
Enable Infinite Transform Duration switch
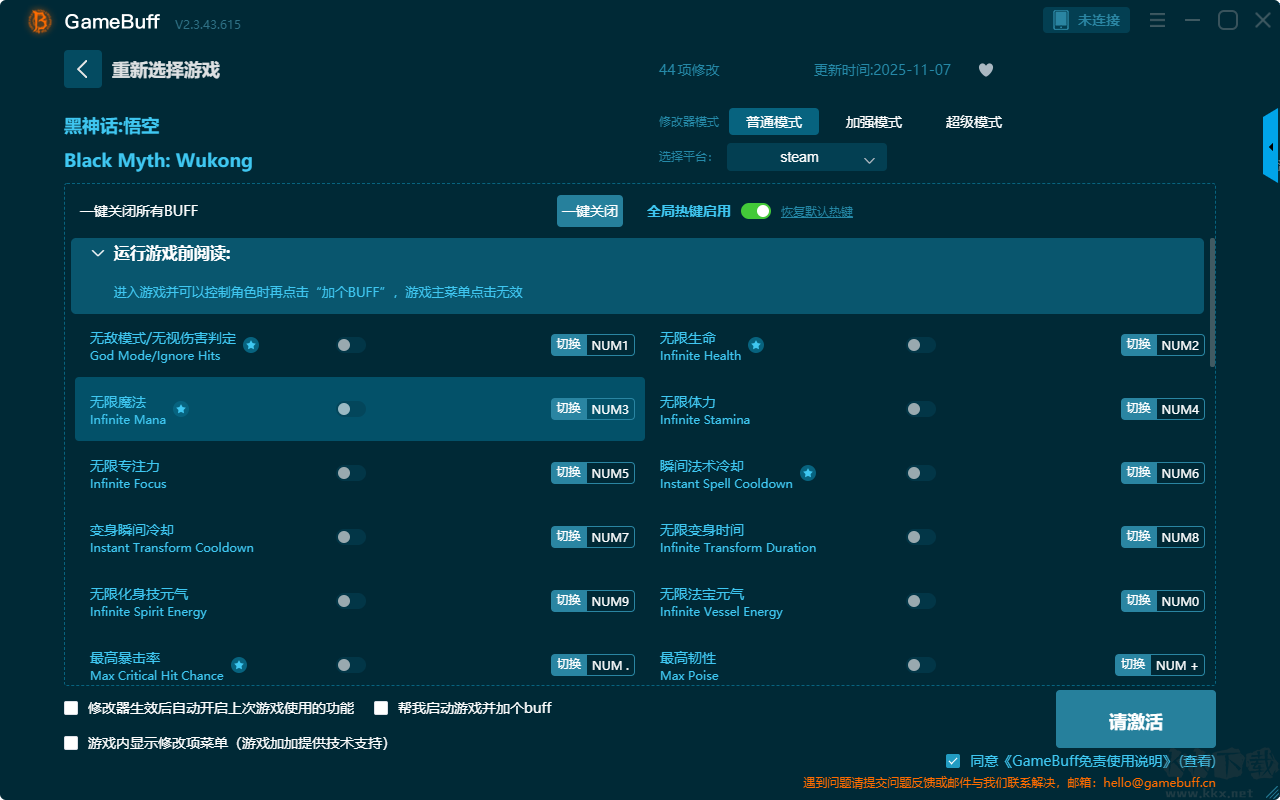(x=921, y=537)
